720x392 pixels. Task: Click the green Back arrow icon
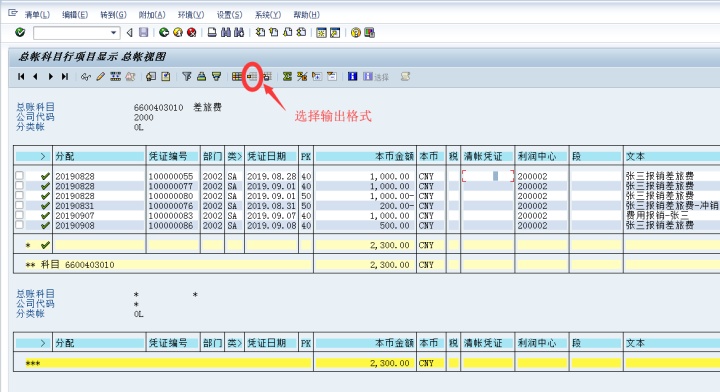[x=164, y=33]
